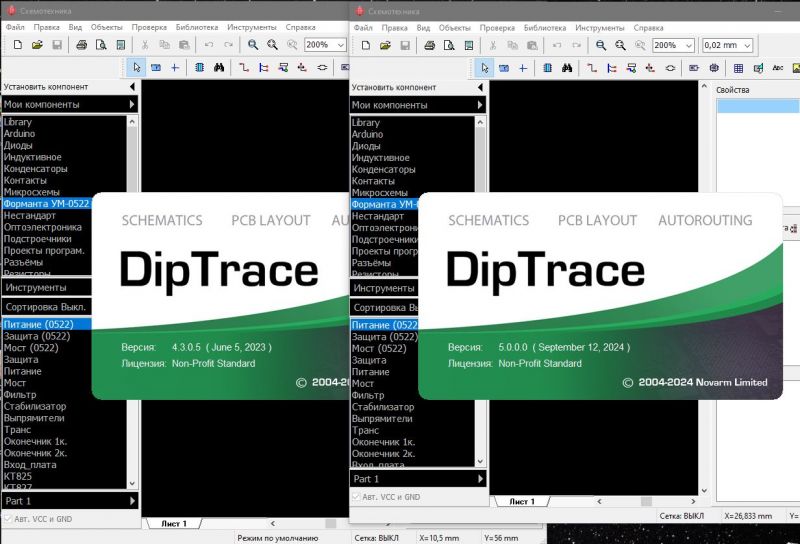The width and height of the screenshot is (800, 544).
Task: Expand Мои компоненты arrow in DipTrace 5.0 window
Action: tap(480, 105)
